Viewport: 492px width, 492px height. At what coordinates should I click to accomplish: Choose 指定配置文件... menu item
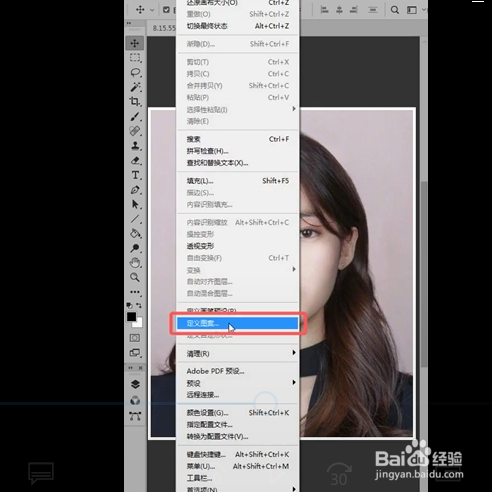237,425
